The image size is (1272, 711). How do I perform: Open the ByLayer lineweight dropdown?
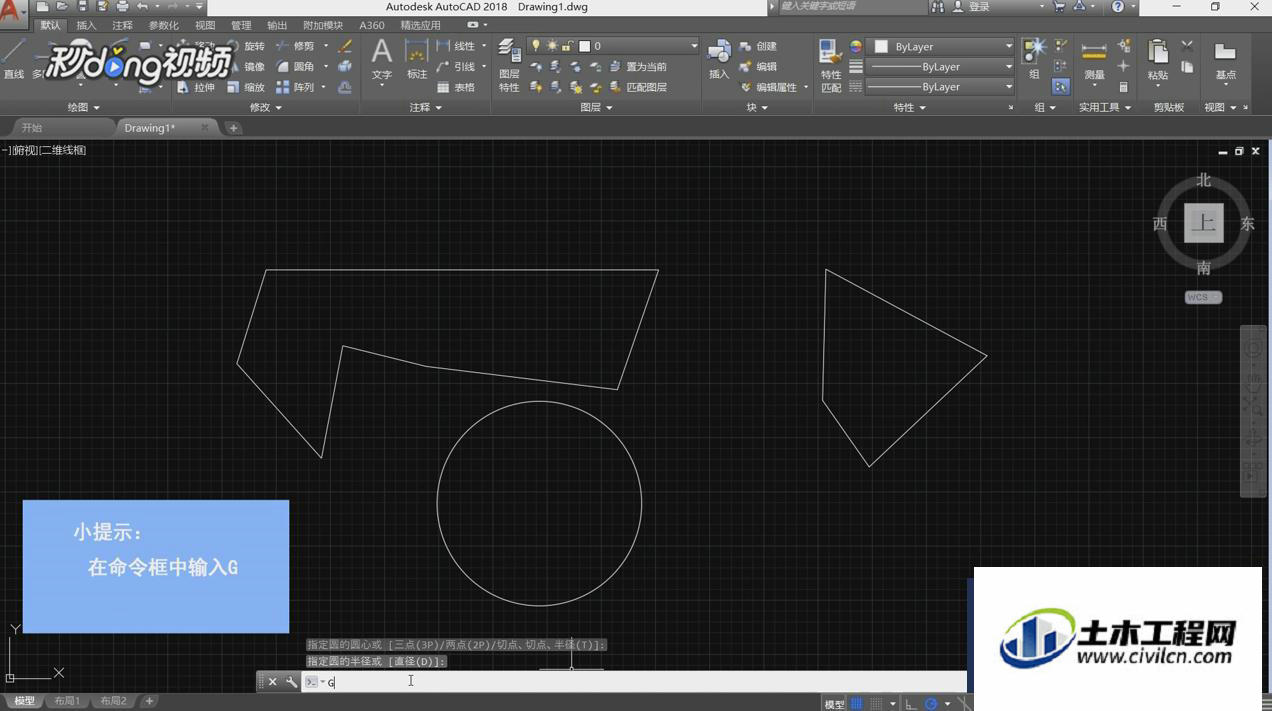942,67
